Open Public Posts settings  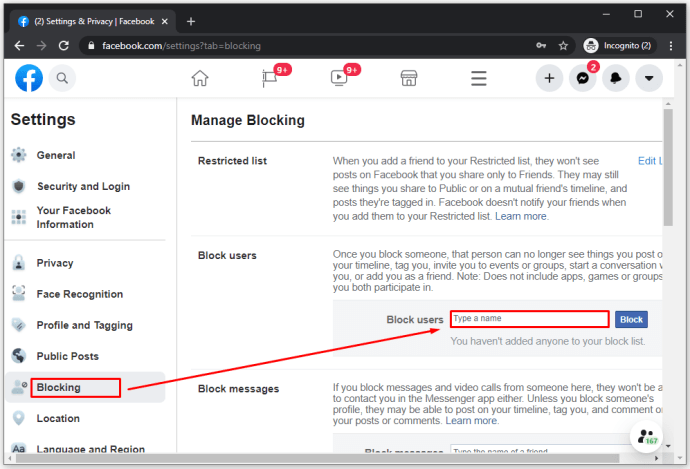(x=68, y=356)
